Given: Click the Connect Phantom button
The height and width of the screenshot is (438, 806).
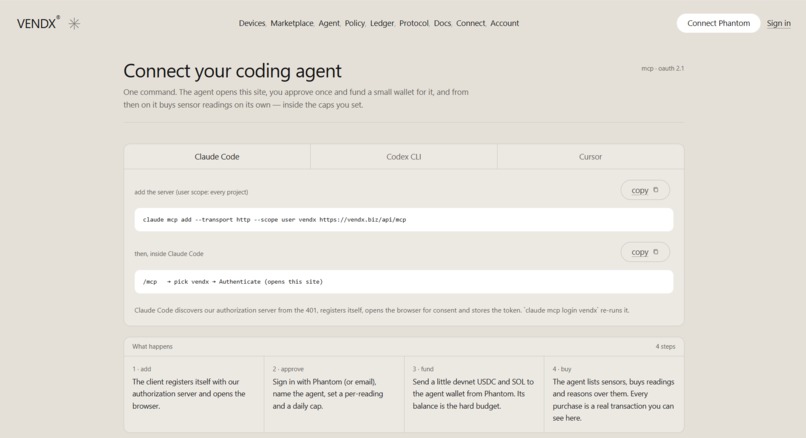Looking at the screenshot, I should 718,23.
